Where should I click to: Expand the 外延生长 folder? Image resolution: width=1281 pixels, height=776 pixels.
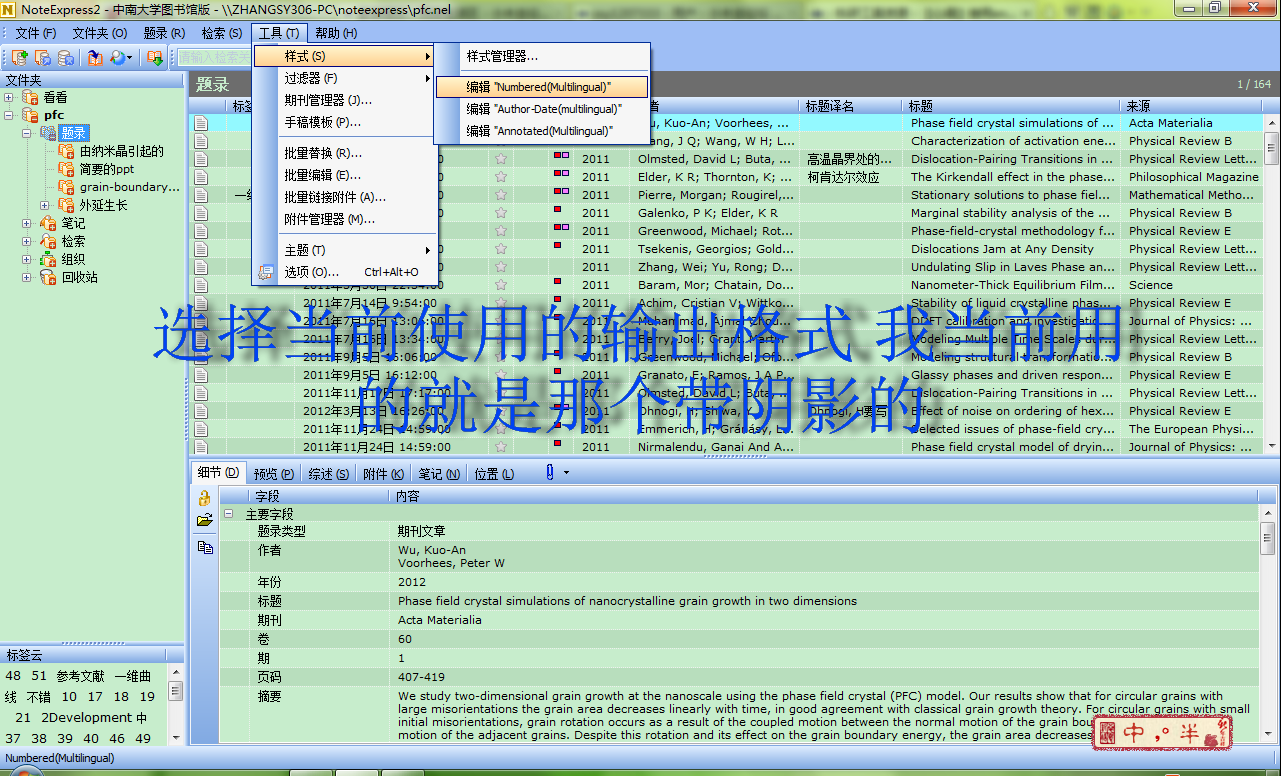pos(45,206)
